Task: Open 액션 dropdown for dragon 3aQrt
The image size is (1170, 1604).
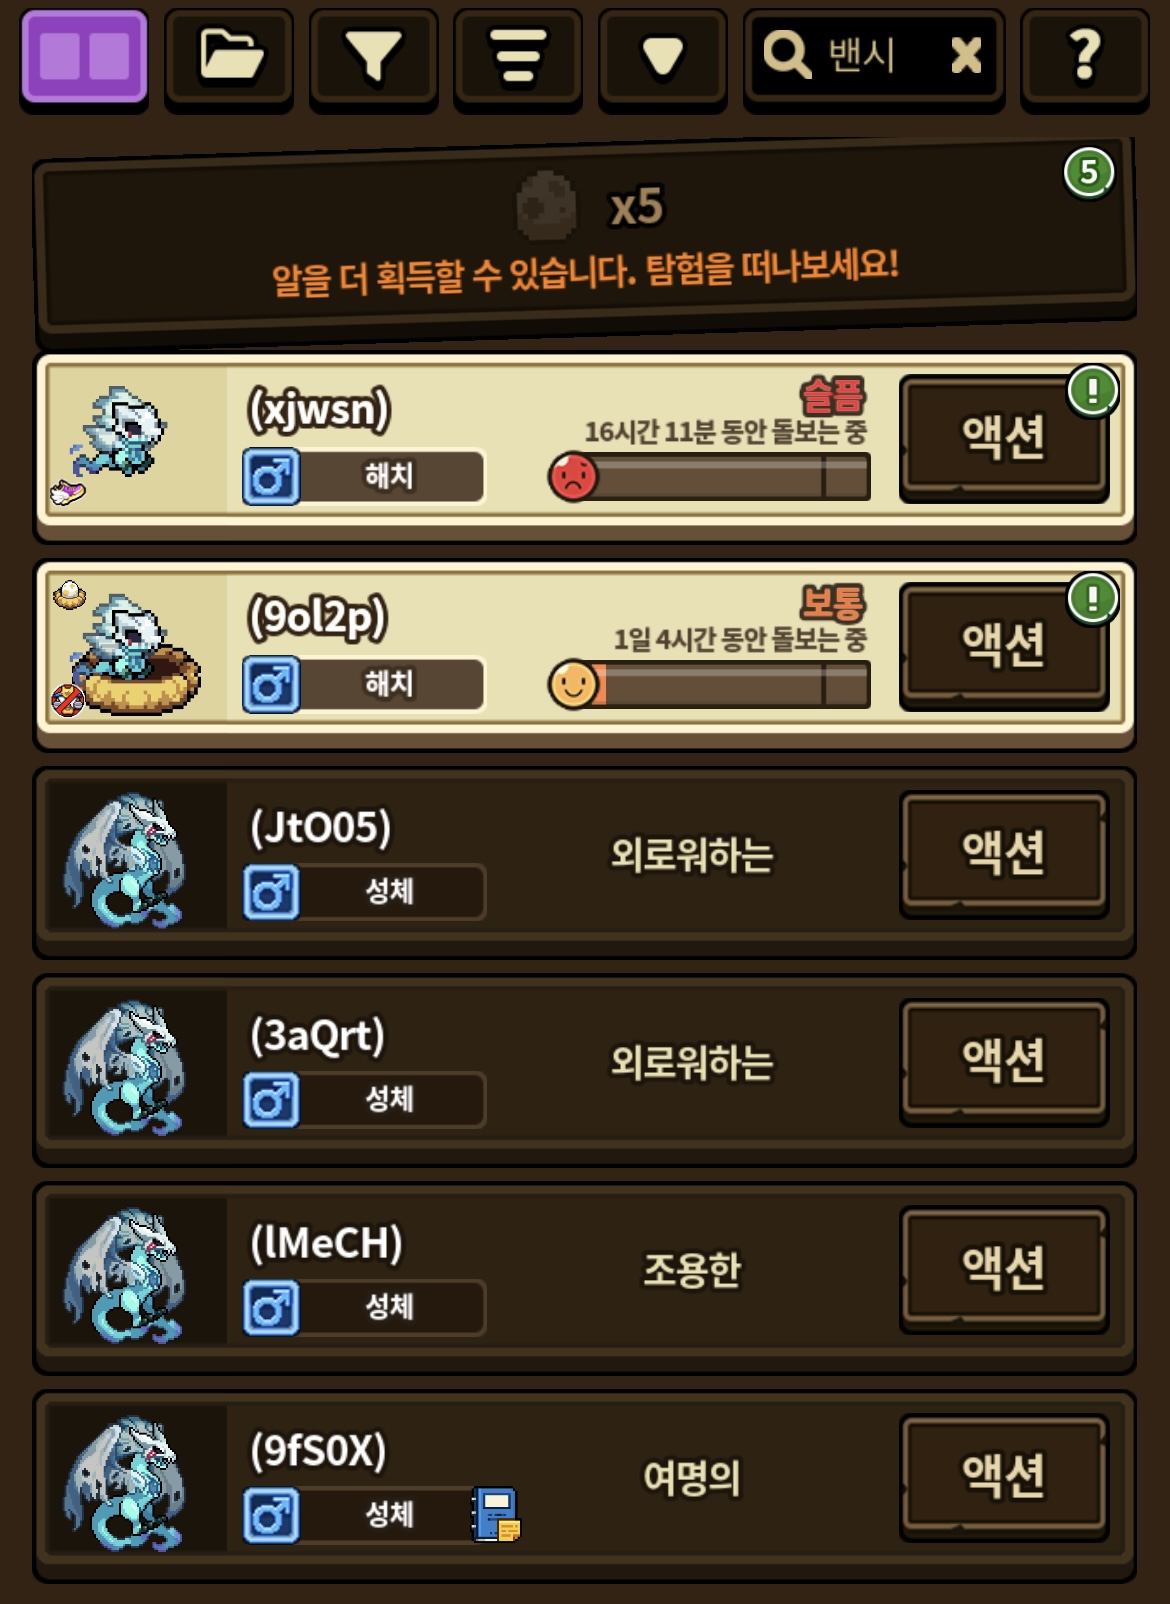Action: [x=1003, y=1061]
